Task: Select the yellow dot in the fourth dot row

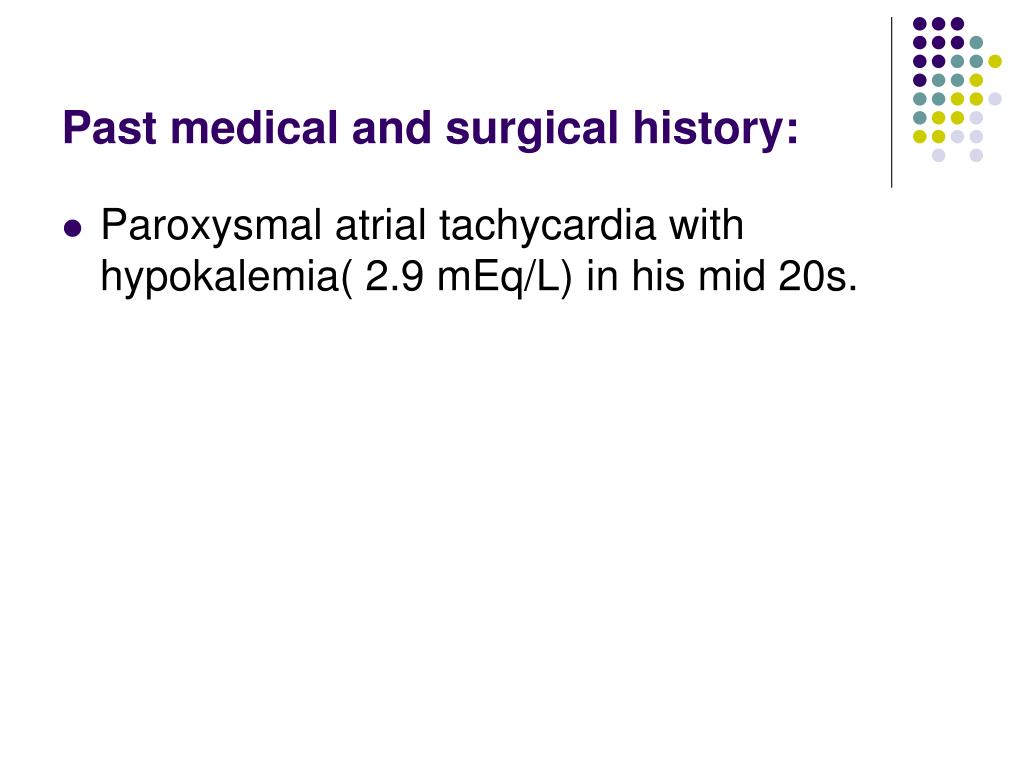Action: [x=976, y=80]
